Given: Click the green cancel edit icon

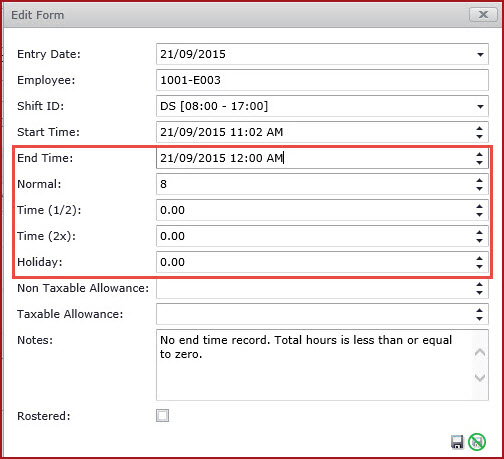Looking at the screenshot, I should [x=477, y=442].
